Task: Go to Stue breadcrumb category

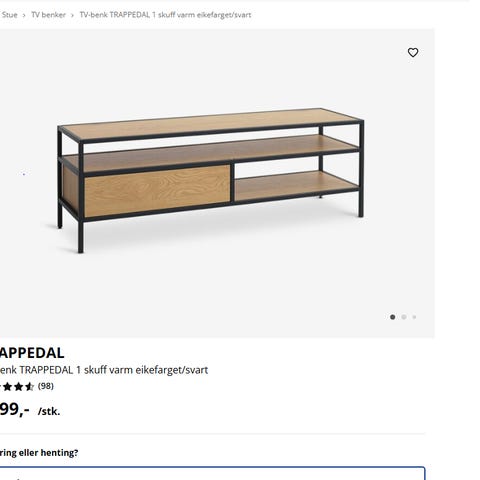Action: [x=9, y=15]
